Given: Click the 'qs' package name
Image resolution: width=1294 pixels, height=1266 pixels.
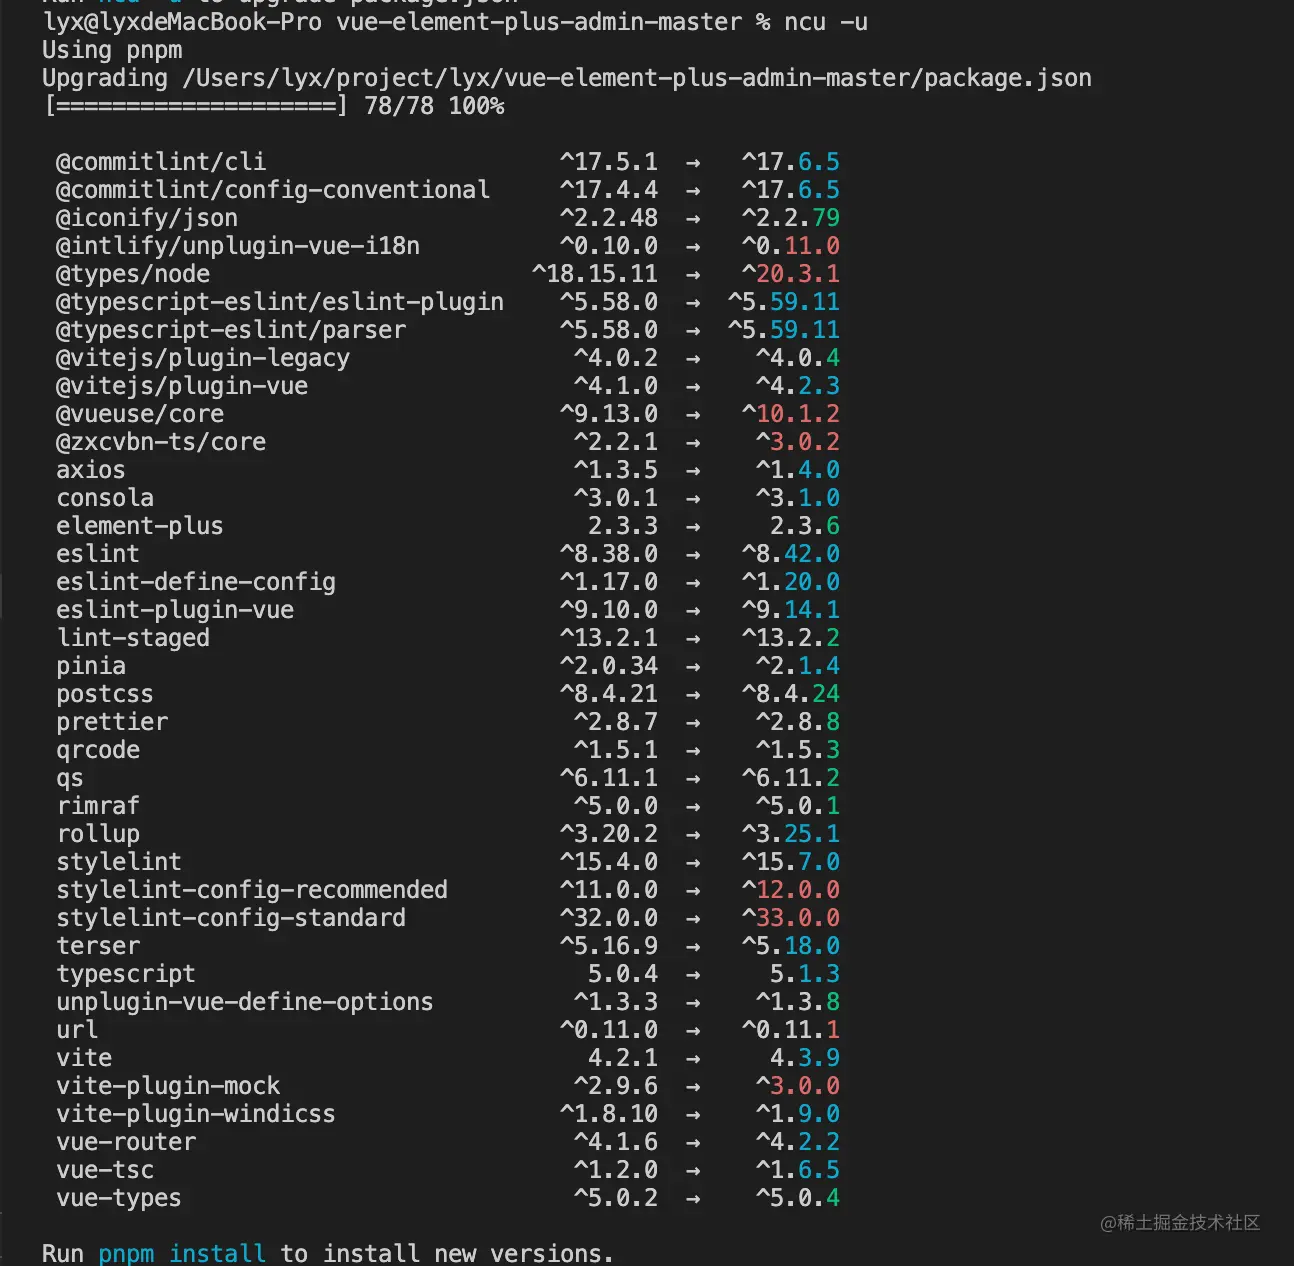Looking at the screenshot, I should 70,778.
